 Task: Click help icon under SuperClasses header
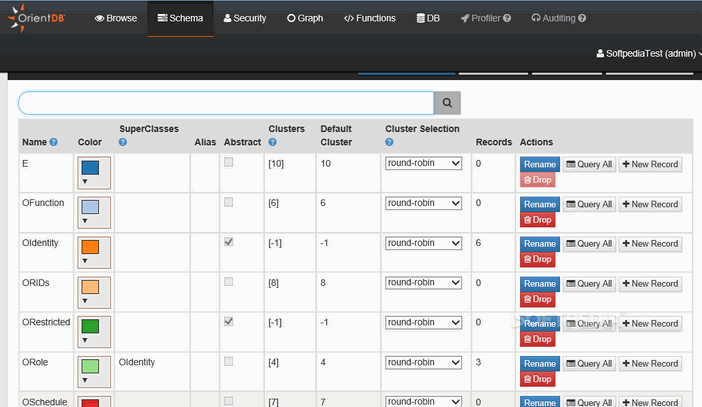tap(123, 143)
